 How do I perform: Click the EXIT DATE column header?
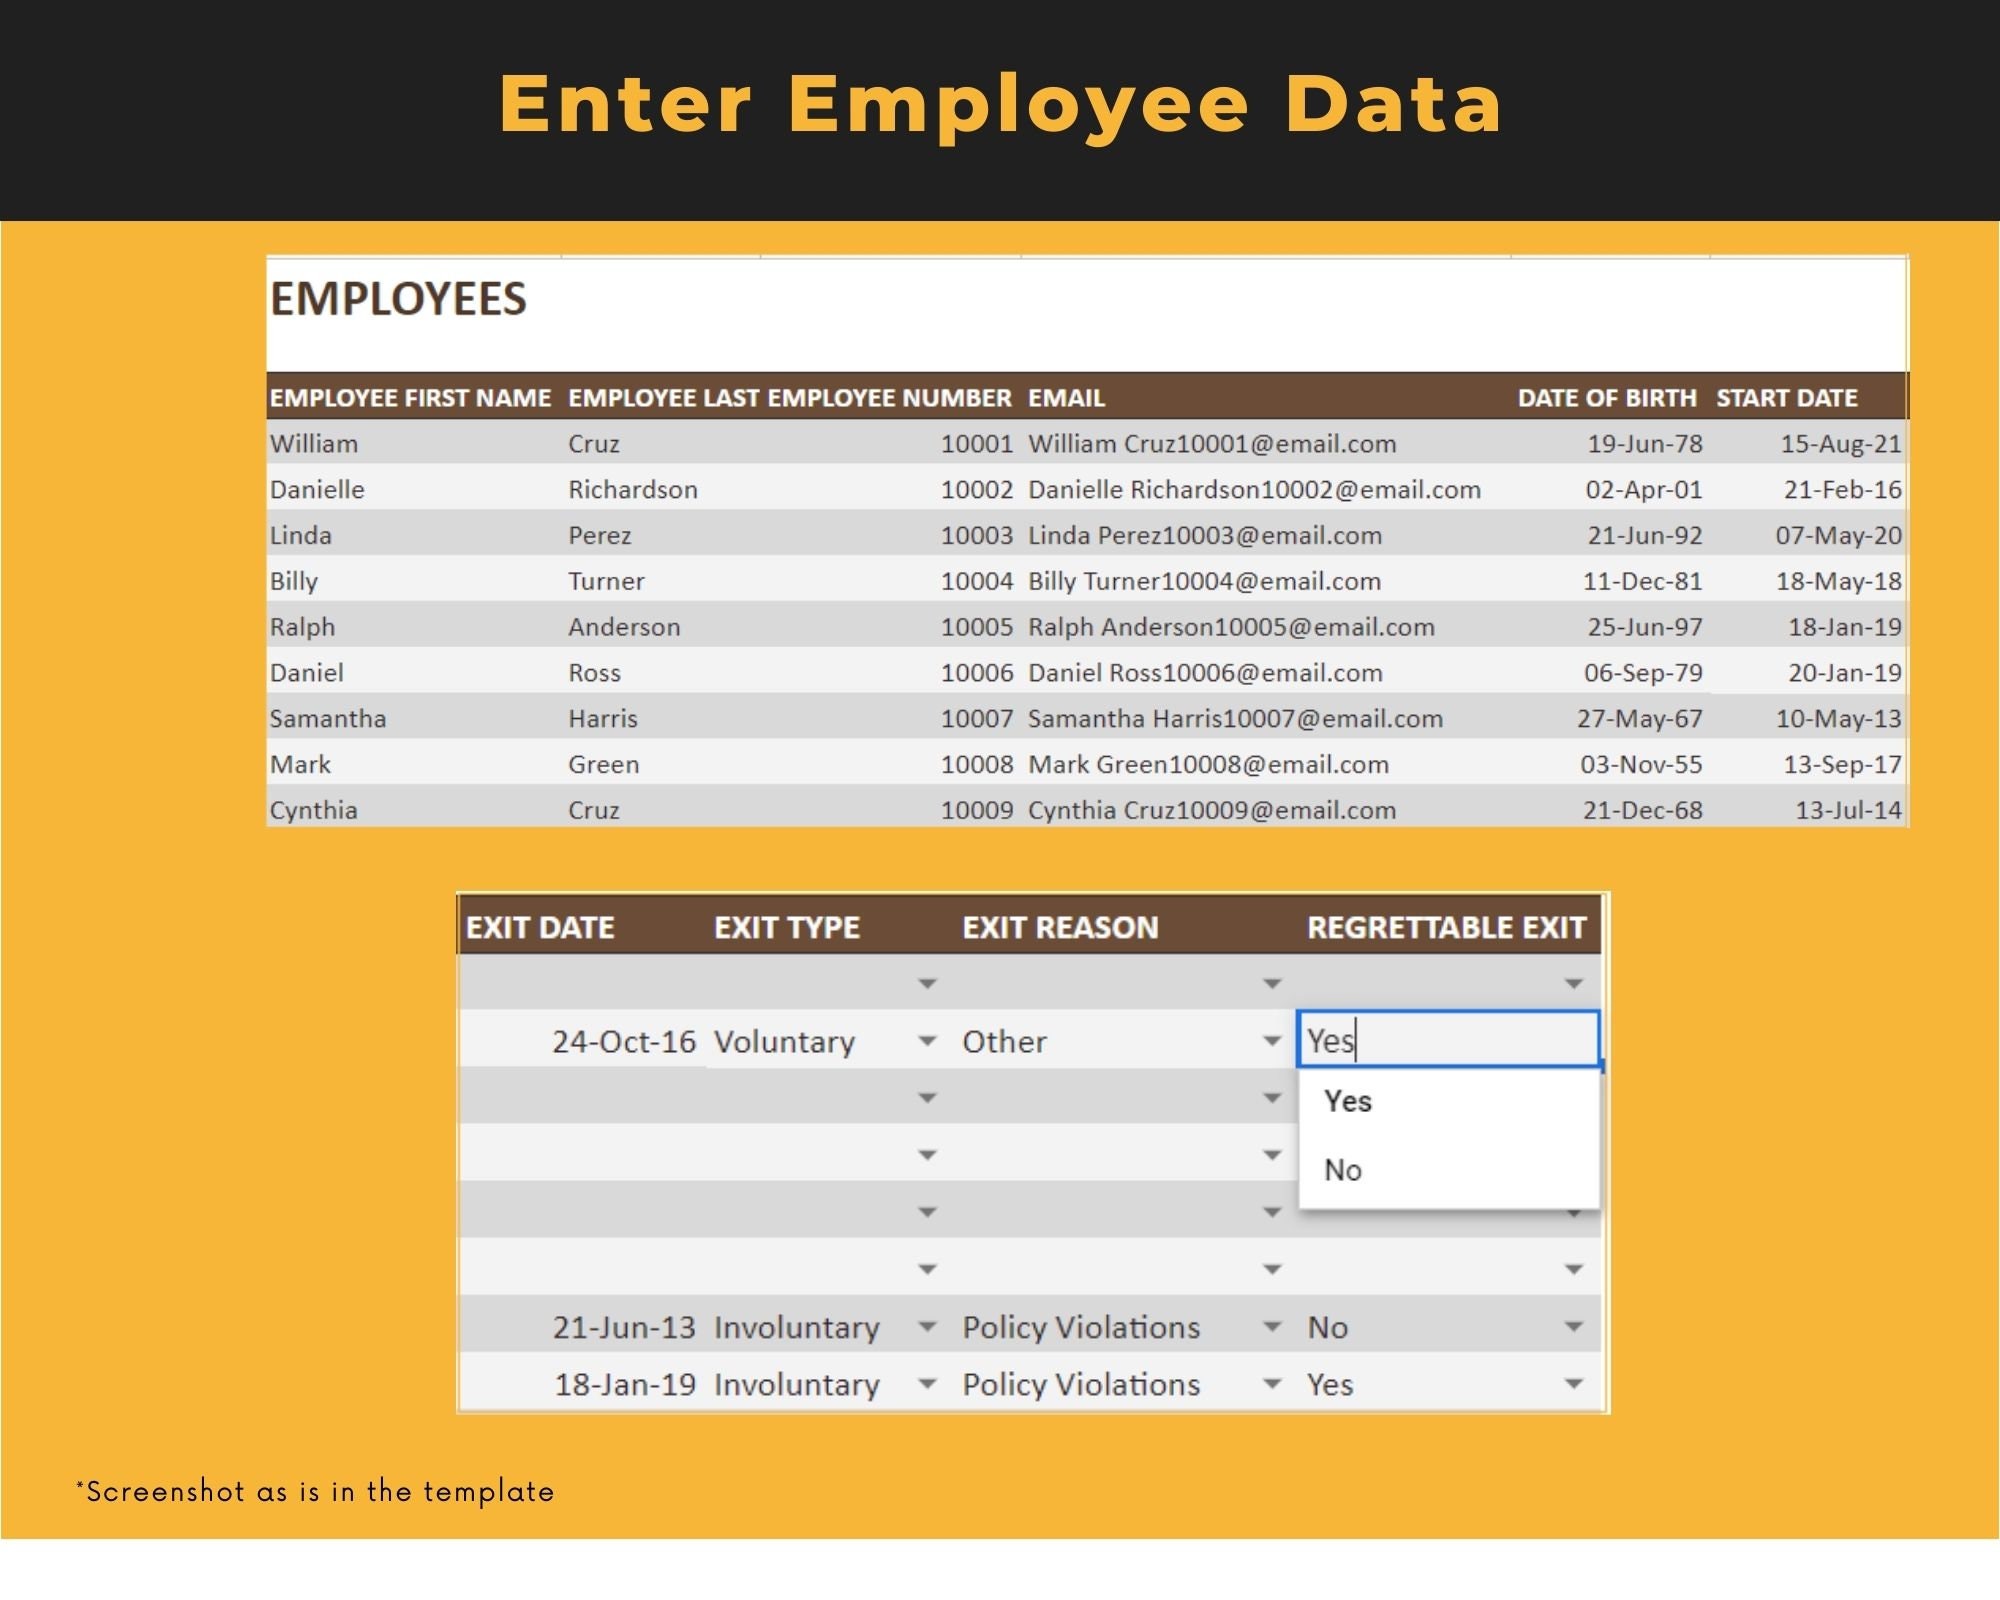[x=540, y=927]
